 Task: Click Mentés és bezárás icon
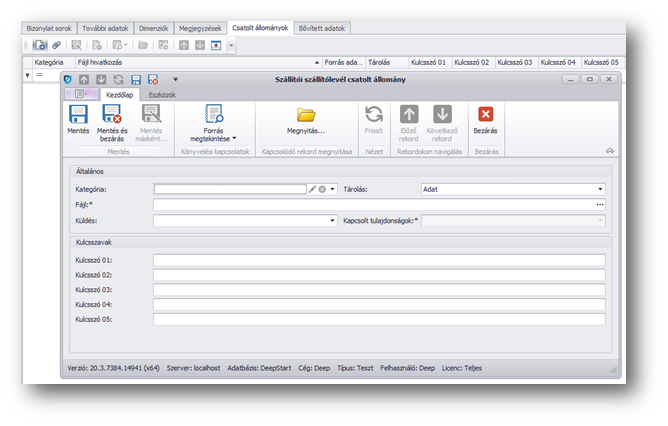tap(112, 115)
